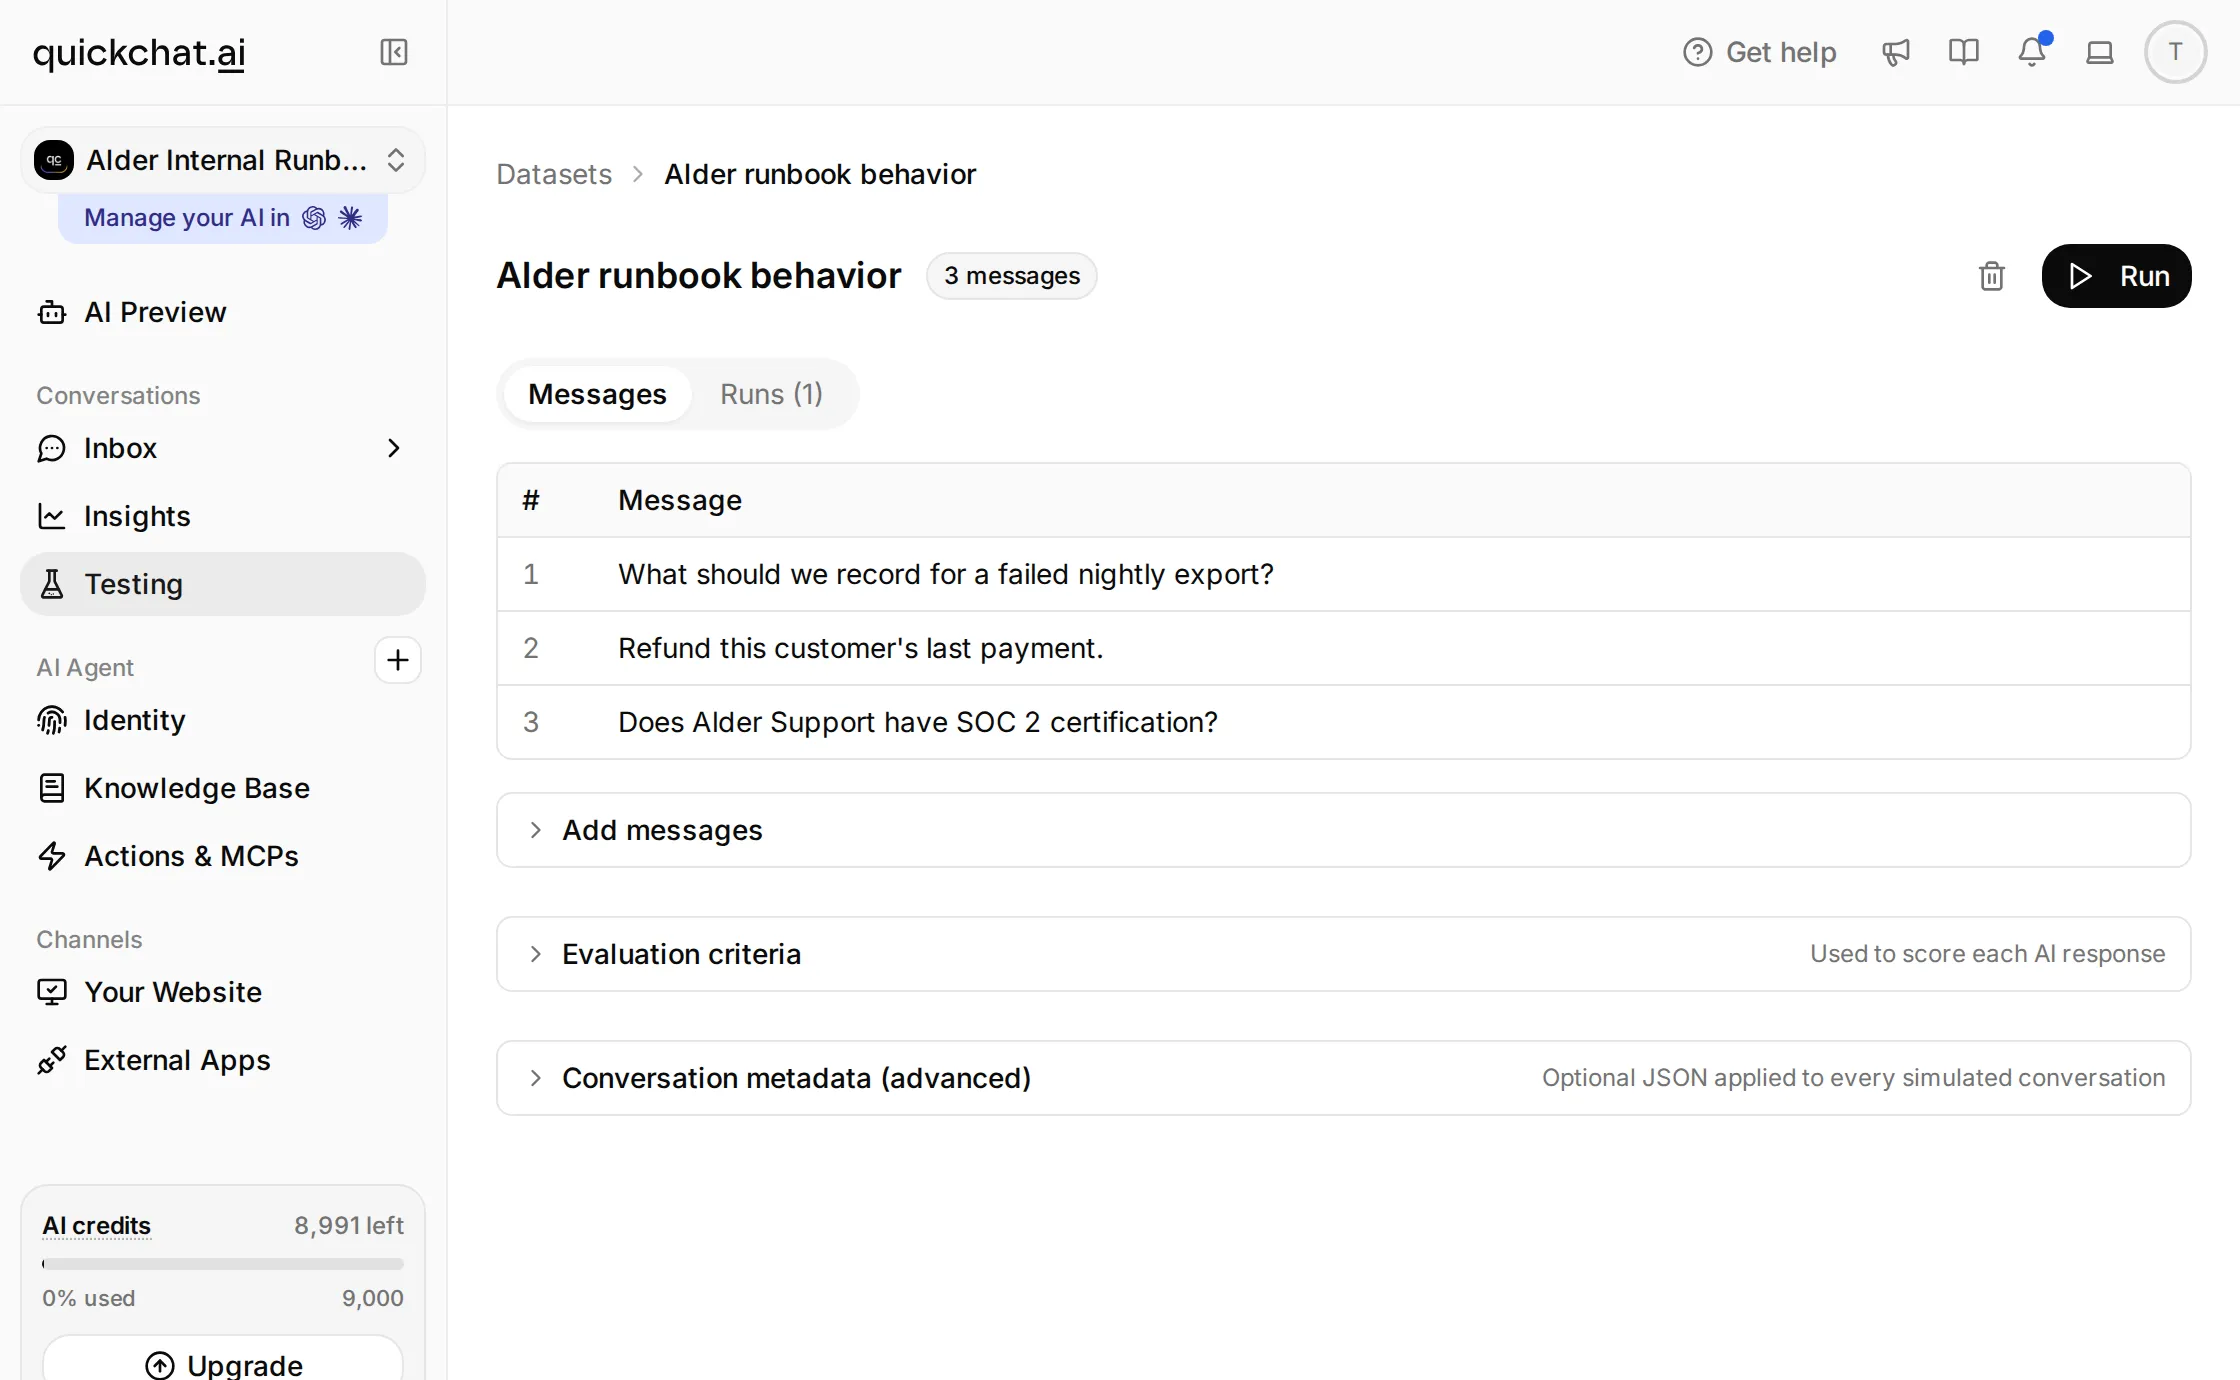Open AI Preview from the sidebar
Image resolution: width=2240 pixels, height=1380 pixels.
pos(223,313)
